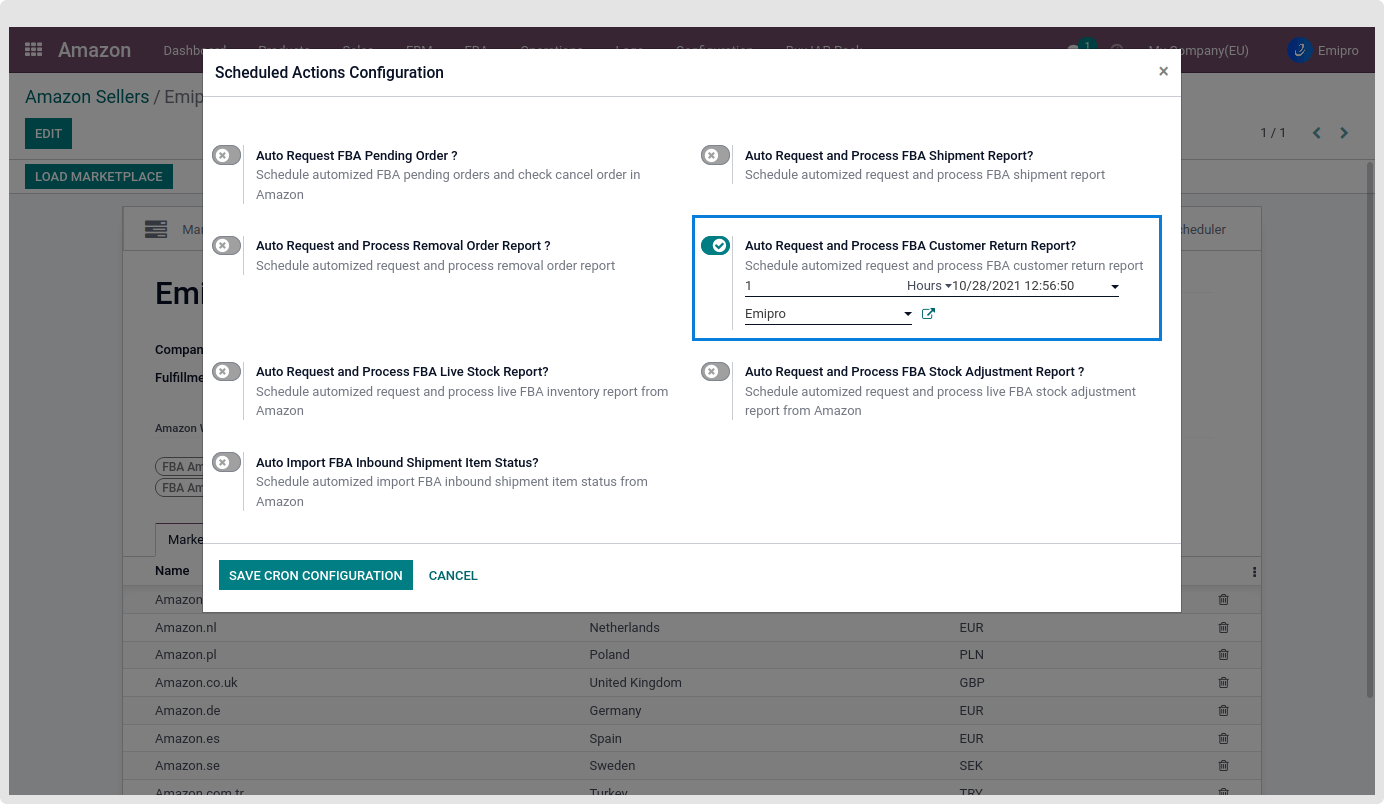Screen dimensions: 1384x804
Task: Go to the next record arrow
Action: click(1344, 133)
